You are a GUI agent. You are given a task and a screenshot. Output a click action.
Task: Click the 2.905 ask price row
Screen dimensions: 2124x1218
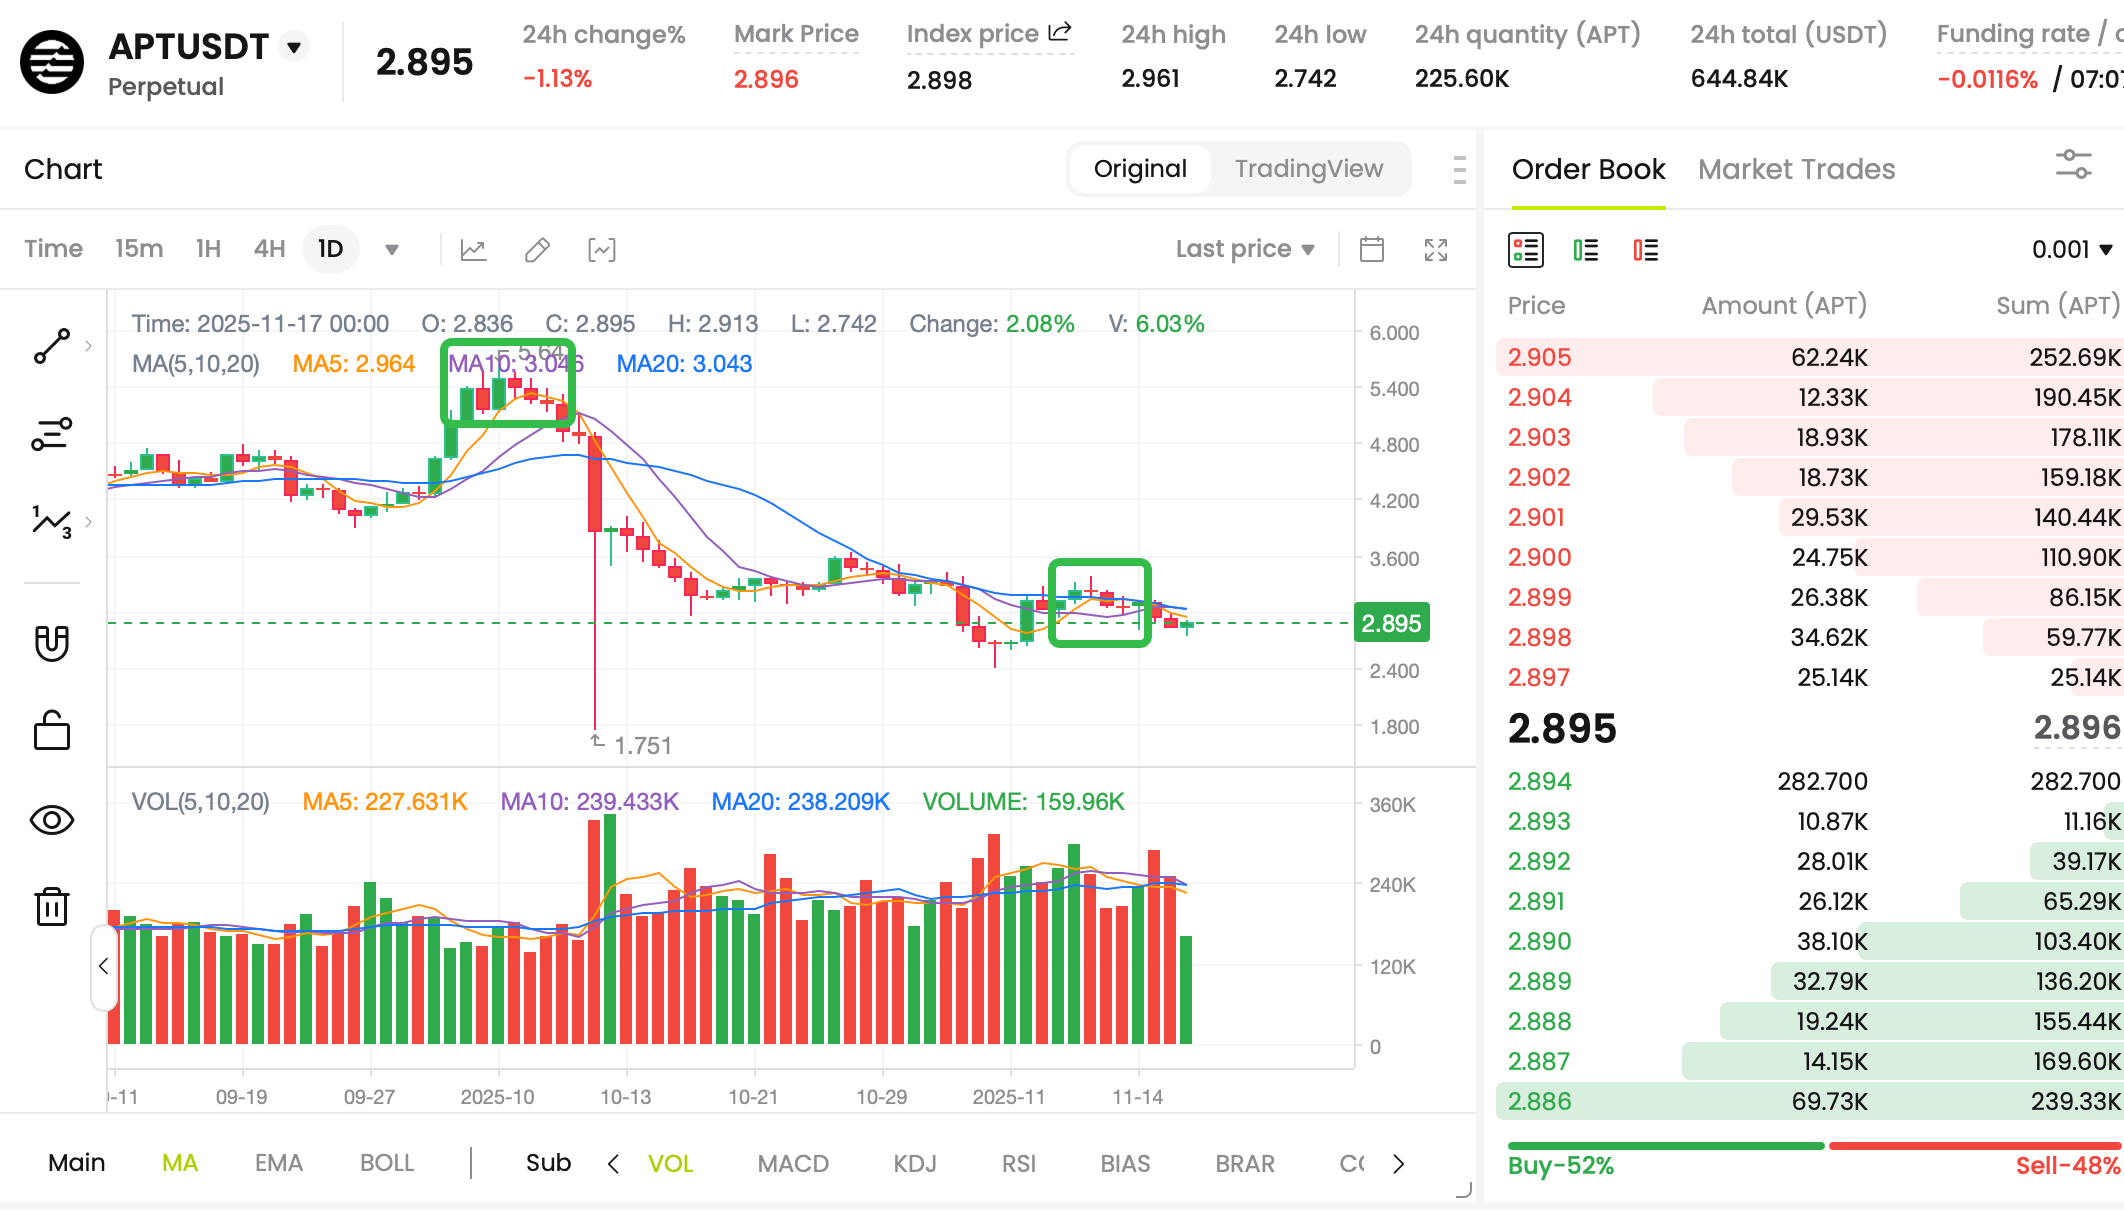click(1540, 358)
